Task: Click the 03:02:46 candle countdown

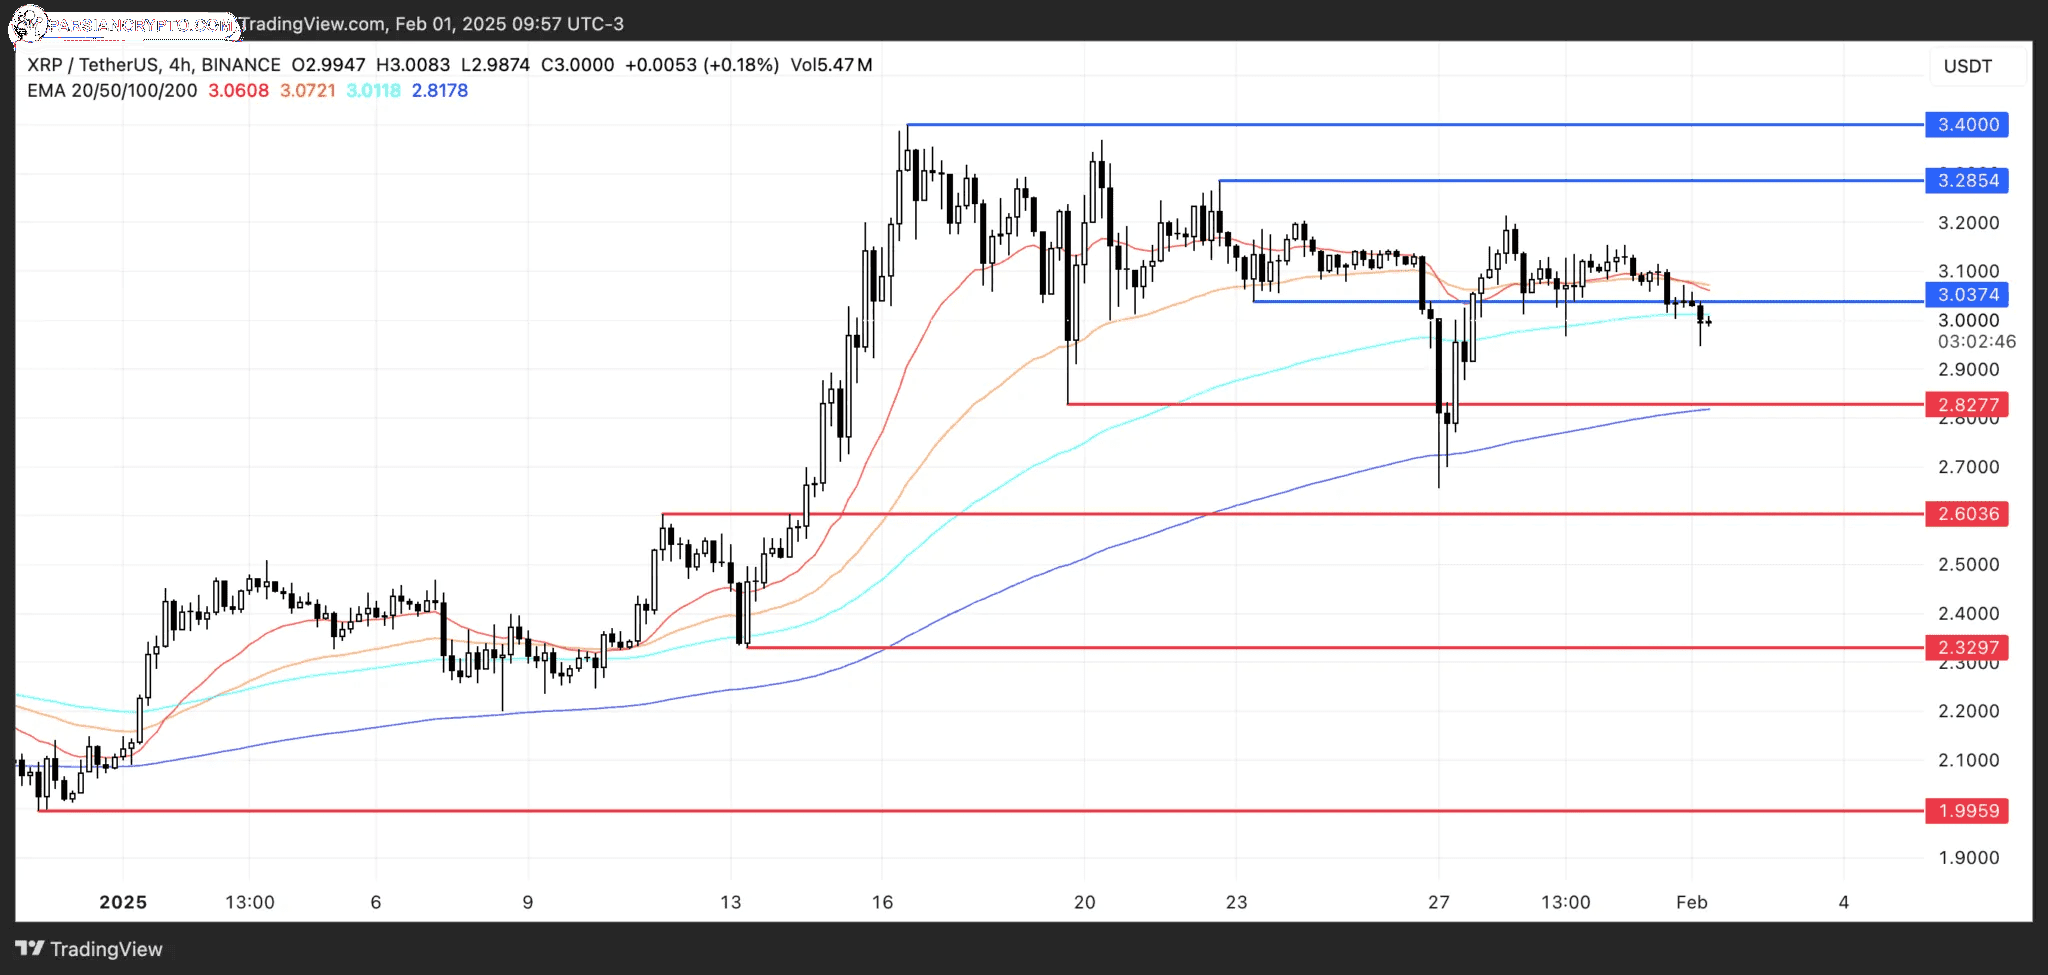Action: click(1977, 342)
